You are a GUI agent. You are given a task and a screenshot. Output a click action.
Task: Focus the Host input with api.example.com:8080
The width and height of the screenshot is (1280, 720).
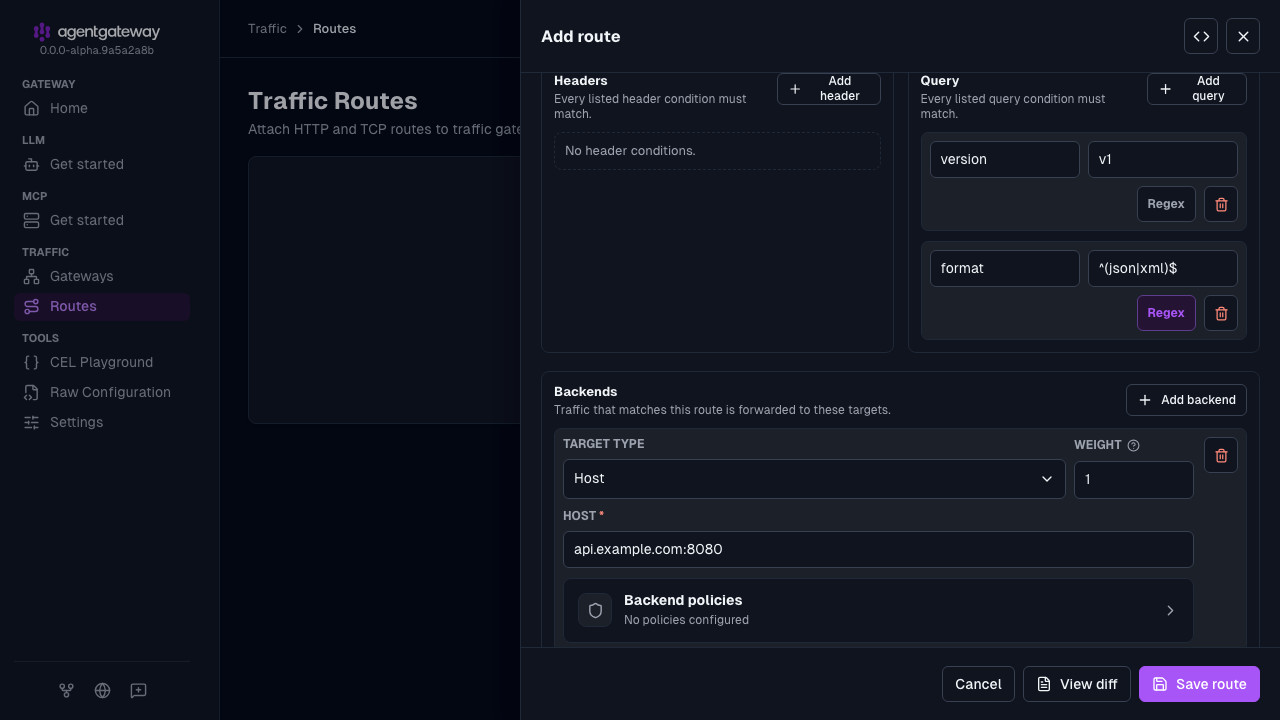tap(878, 549)
